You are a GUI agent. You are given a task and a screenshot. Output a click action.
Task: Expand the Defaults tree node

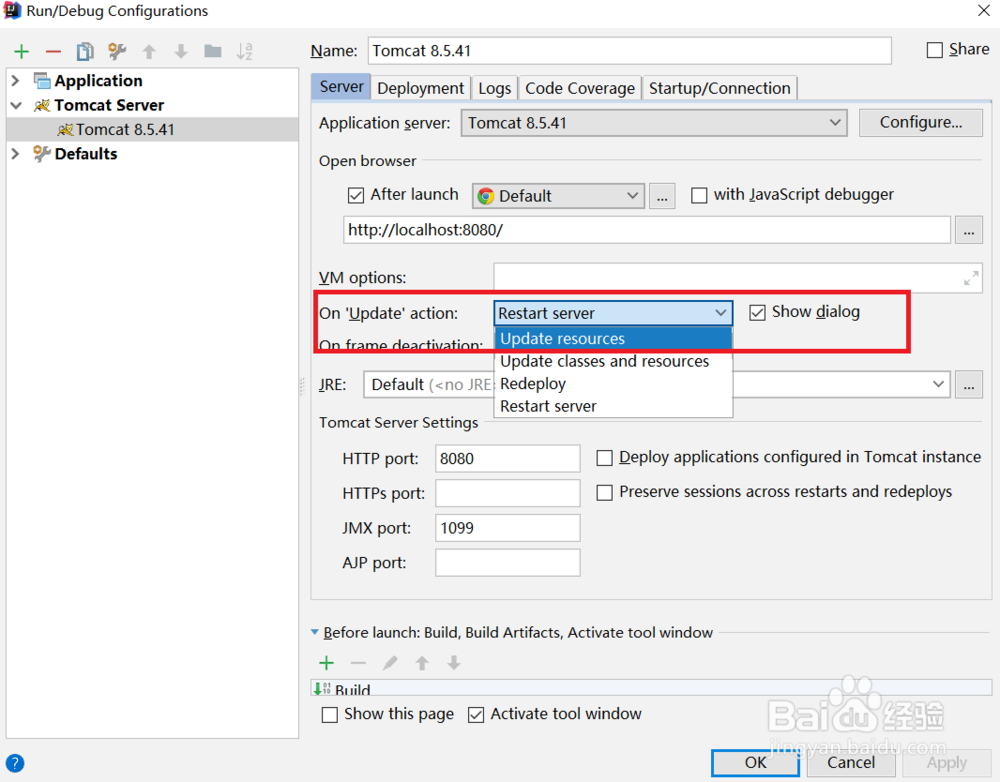tap(16, 154)
